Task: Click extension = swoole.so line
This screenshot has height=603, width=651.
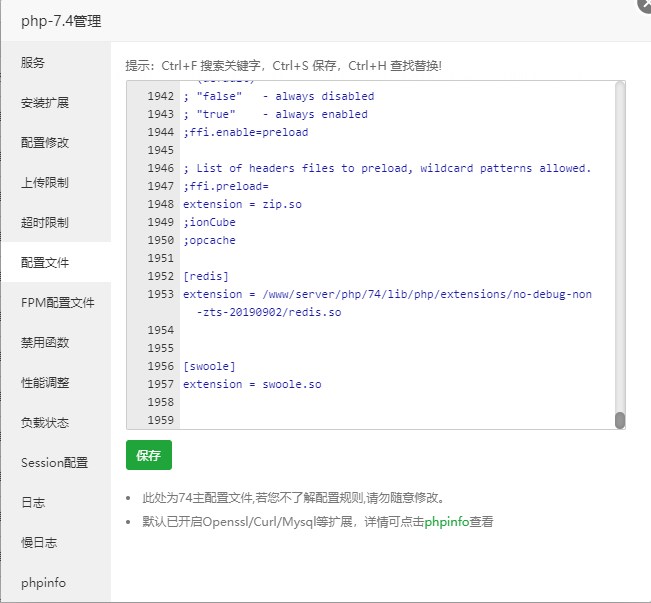Action: coord(252,384)
